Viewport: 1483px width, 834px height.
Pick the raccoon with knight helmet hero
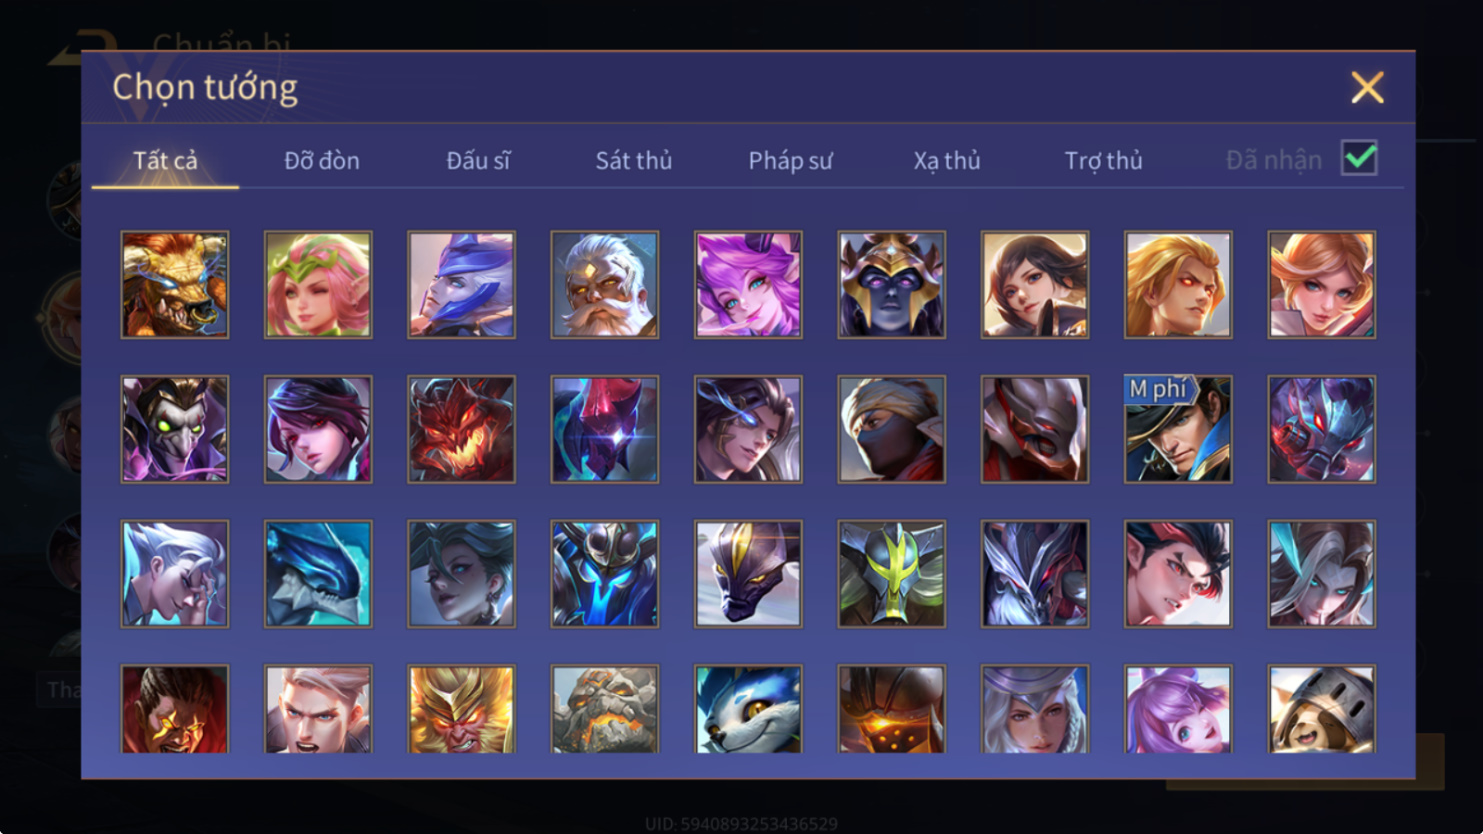tap(1321, 709)
